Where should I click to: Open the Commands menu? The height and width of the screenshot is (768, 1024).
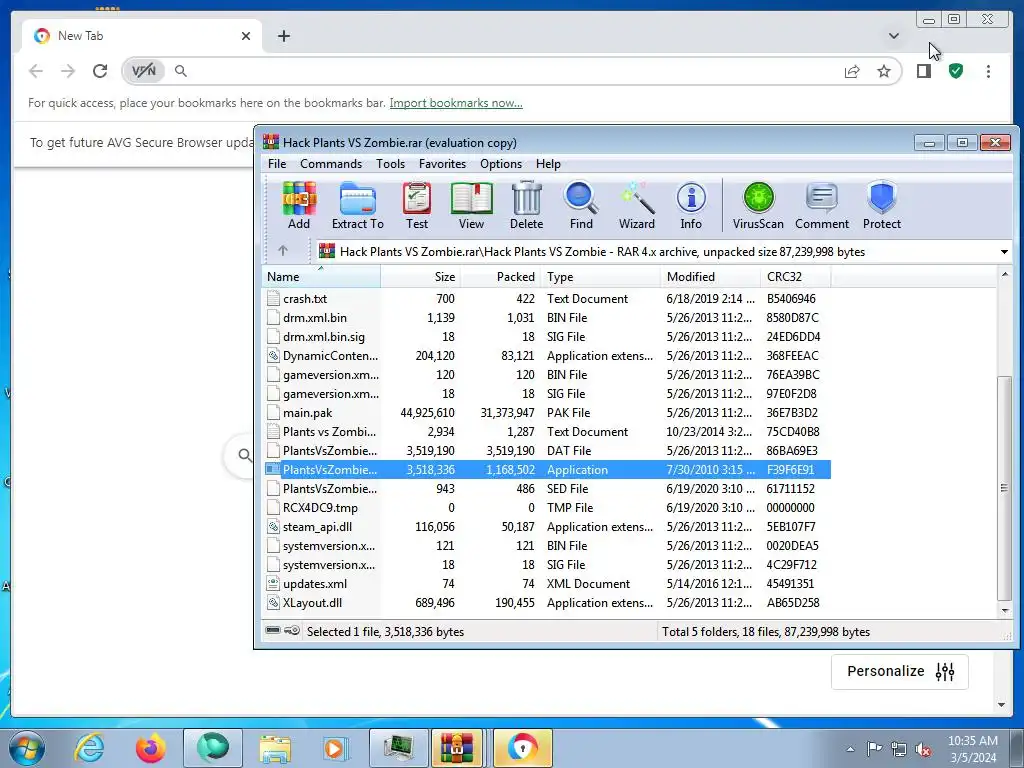click(330, 163)
